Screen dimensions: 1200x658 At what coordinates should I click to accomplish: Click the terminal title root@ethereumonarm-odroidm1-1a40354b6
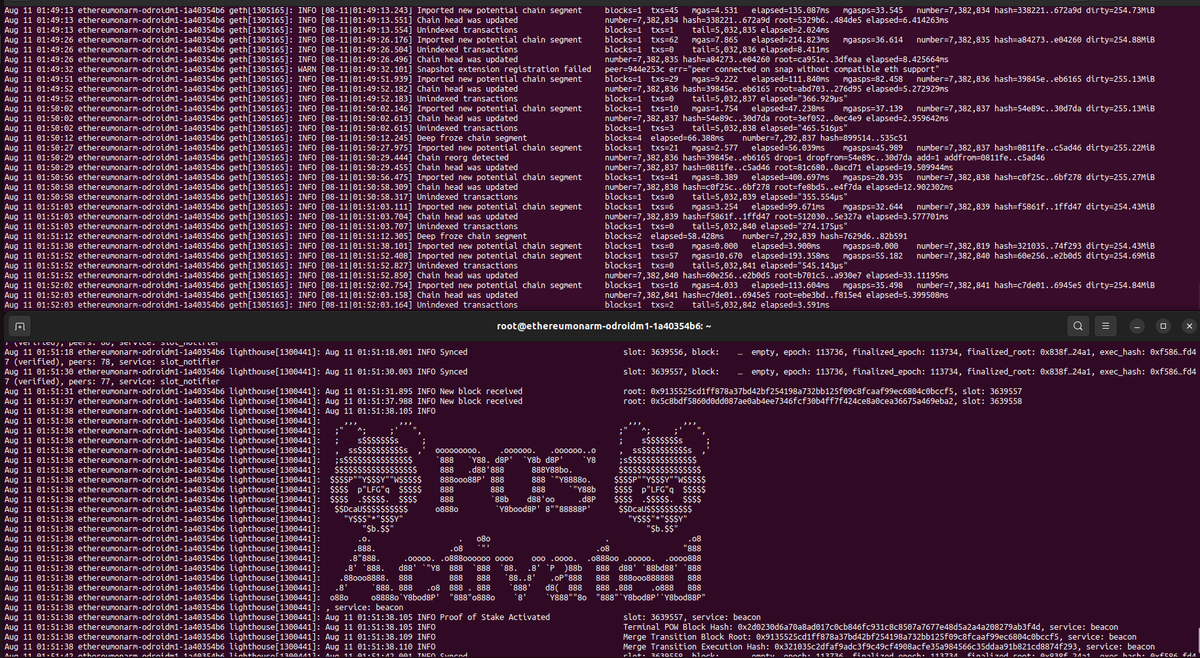[603, 326]
